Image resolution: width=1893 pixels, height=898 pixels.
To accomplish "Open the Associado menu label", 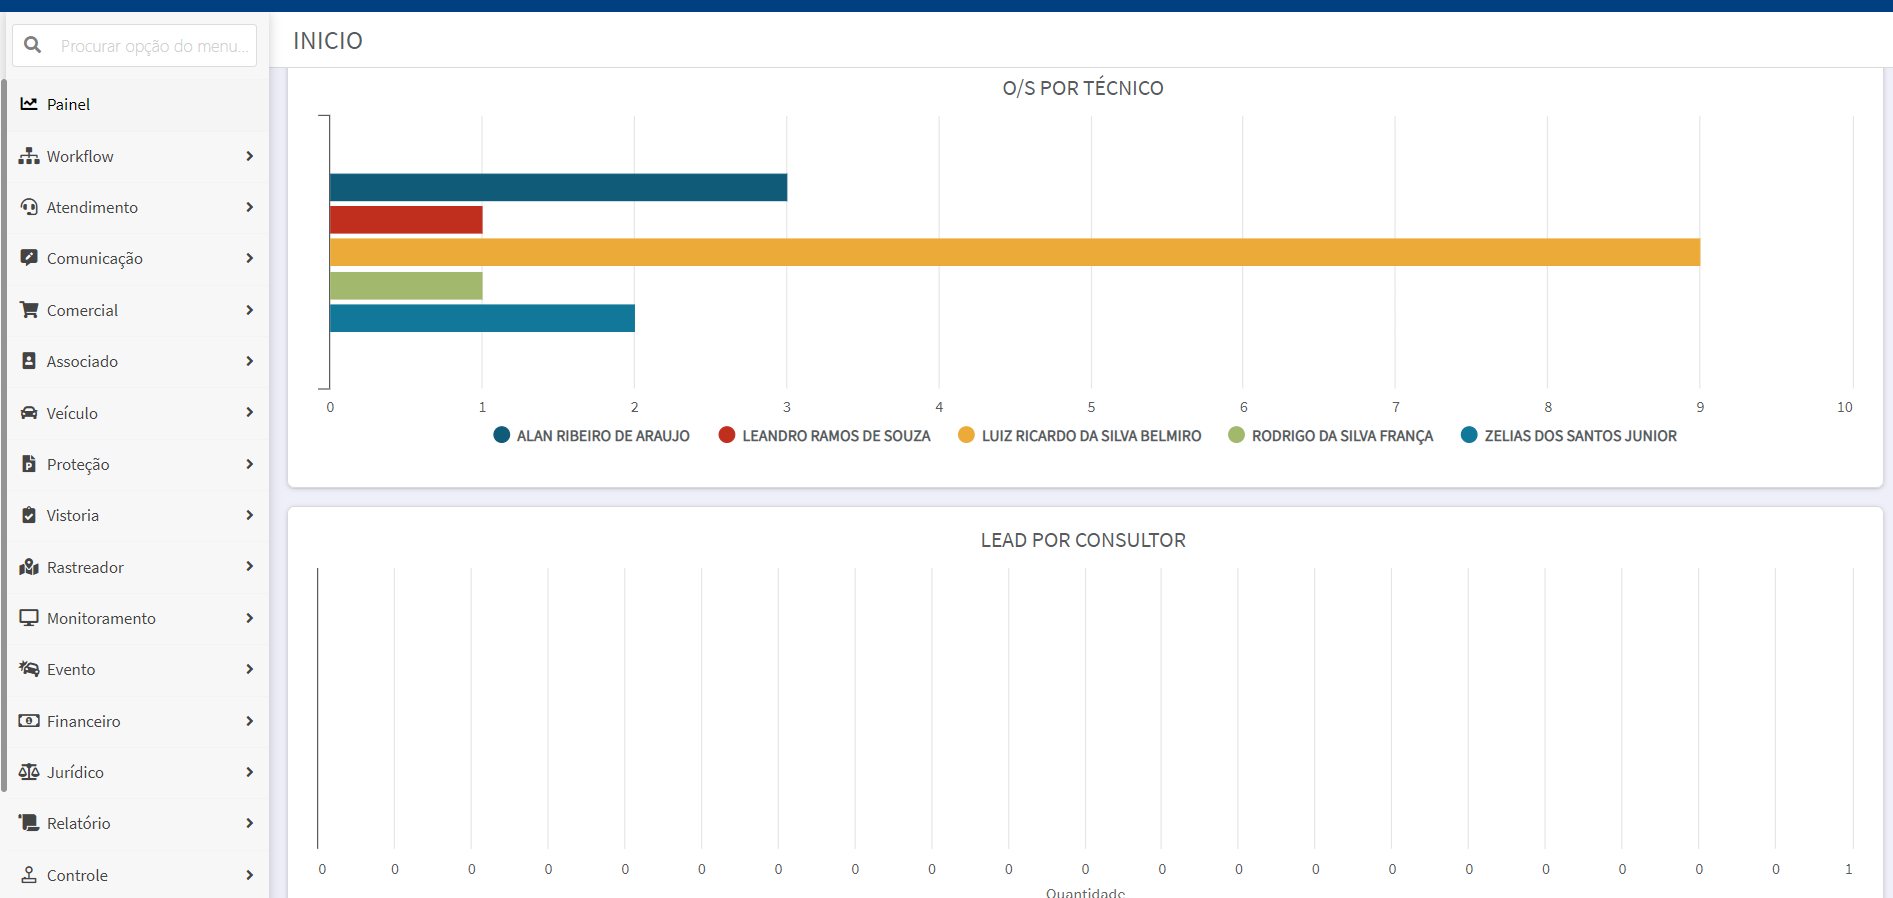I will (82, 361).
